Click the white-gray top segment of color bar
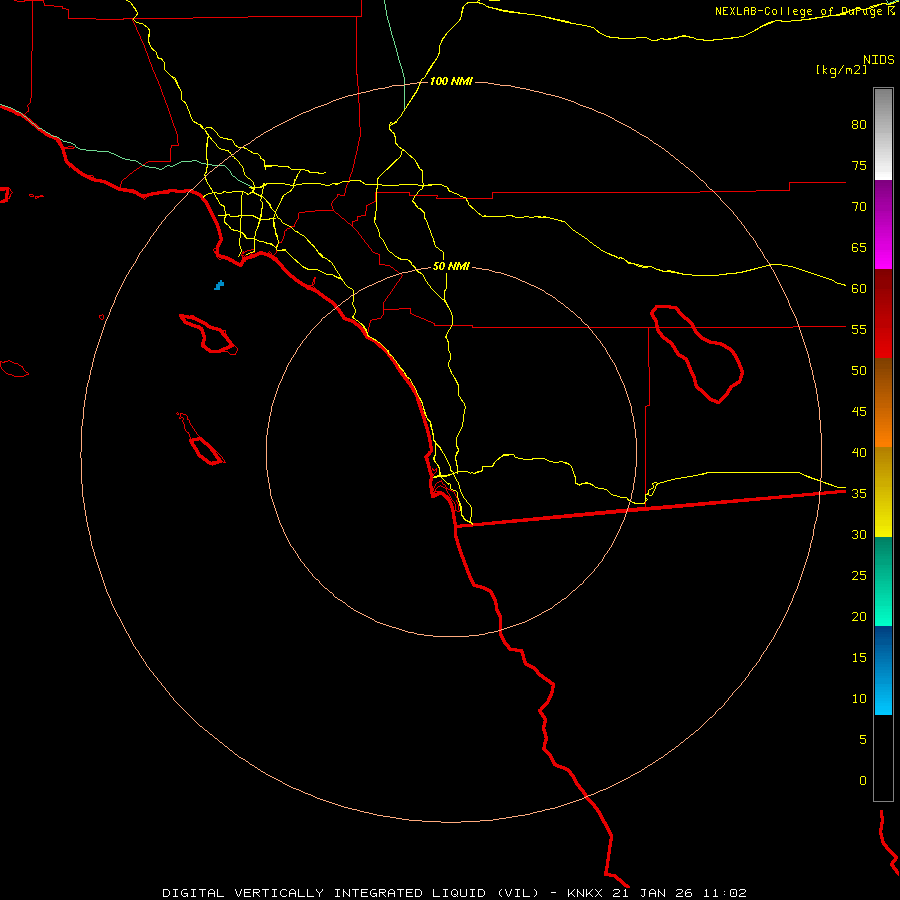The width and height of the screenshot is (900, 900). pyautogui.click(x=883, y=135)
